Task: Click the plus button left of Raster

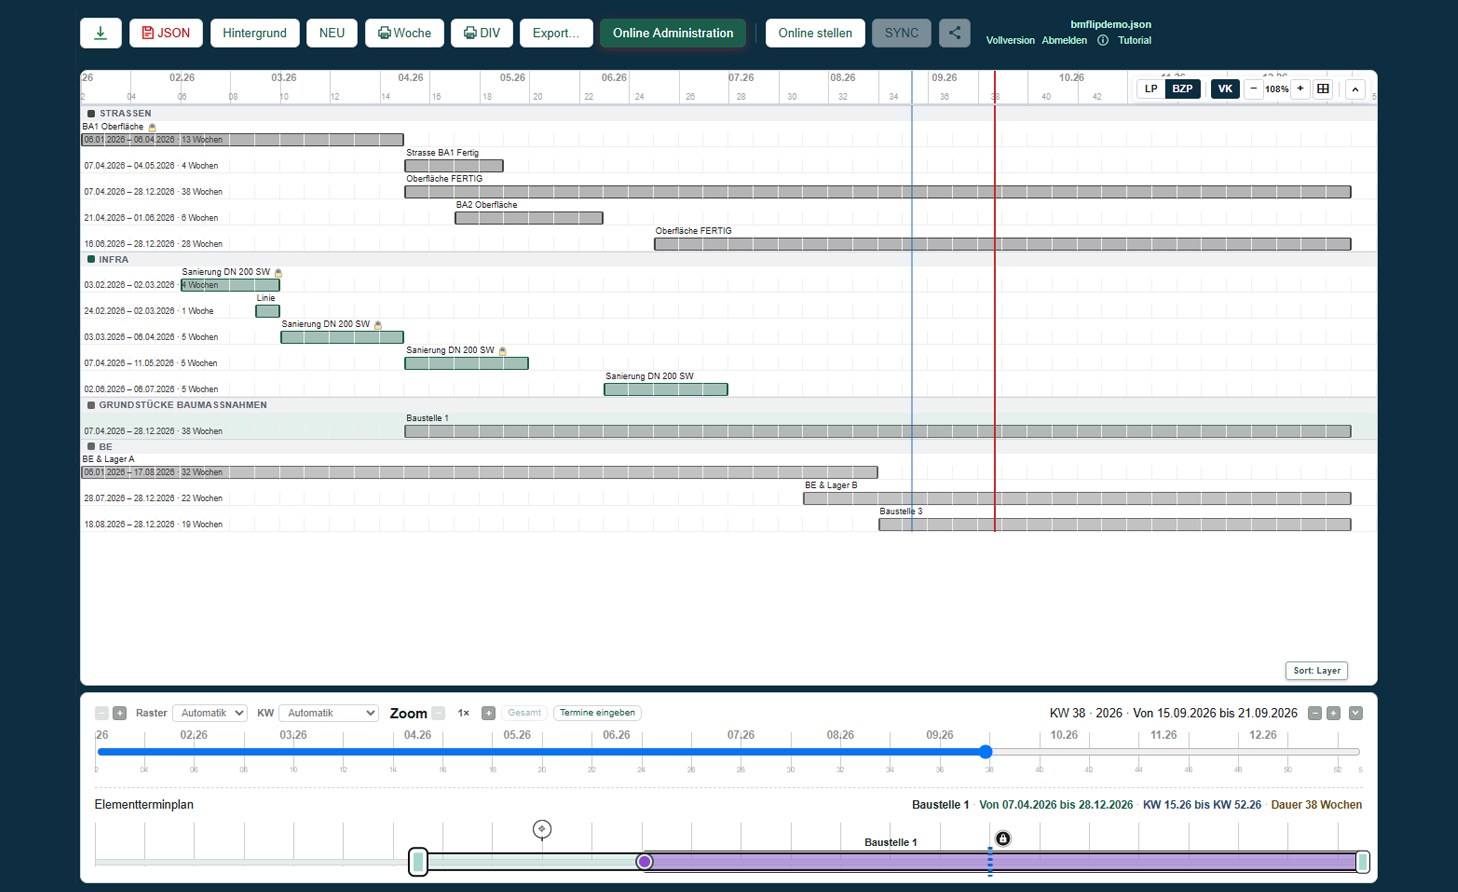Action: [x=120, y=713]
